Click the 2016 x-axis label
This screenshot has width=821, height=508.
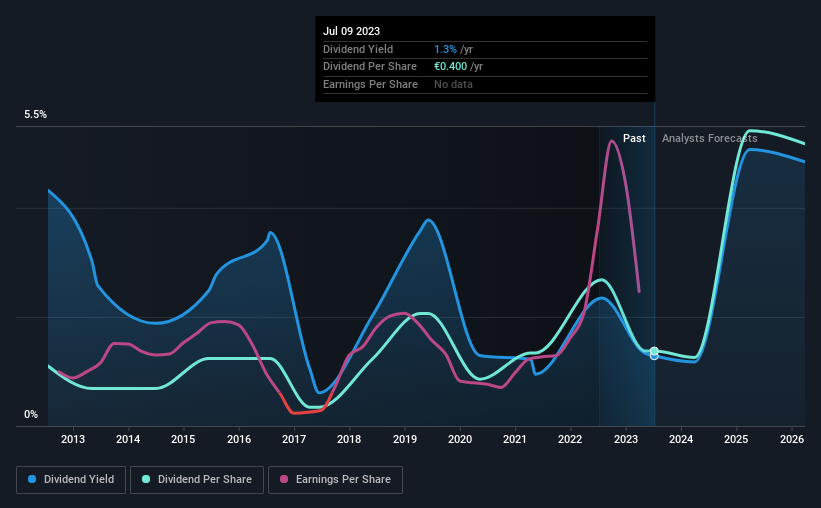point(239,439)
